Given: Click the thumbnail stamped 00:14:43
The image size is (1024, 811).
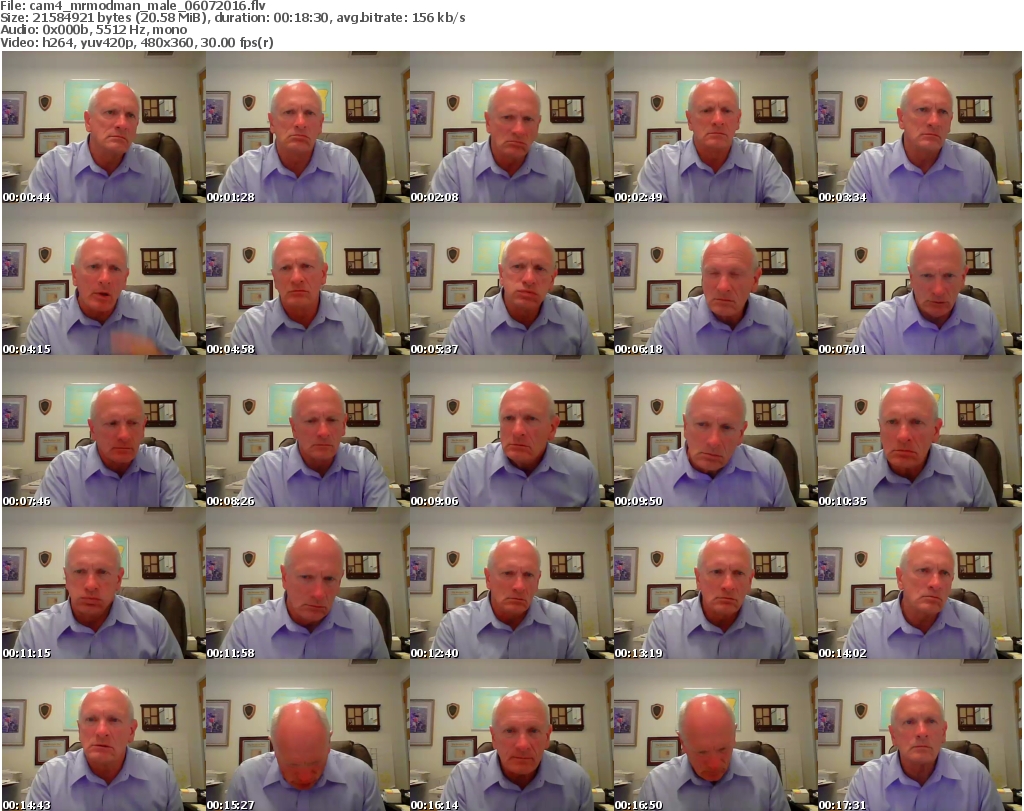Looking at the screenshot, I should coord(104,735).
